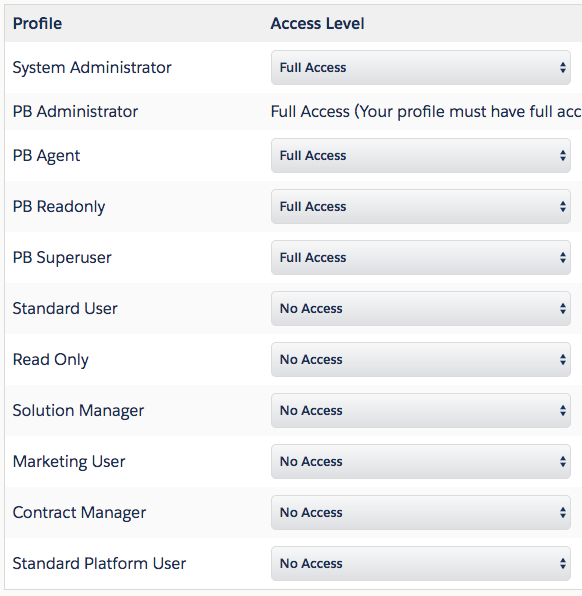Open the Standard Platform User access dropdown
The width and height of the screenshot is (582, 596).
point(420,563)
